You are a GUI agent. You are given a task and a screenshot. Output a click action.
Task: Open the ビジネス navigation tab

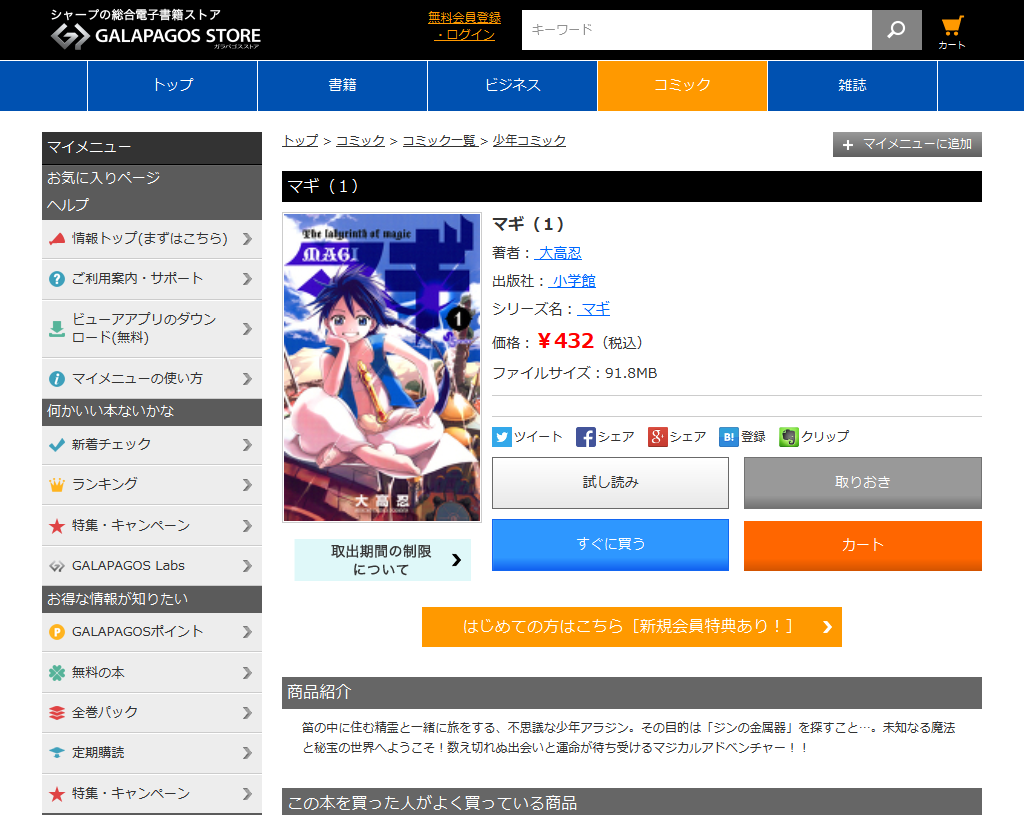(513, 86)
